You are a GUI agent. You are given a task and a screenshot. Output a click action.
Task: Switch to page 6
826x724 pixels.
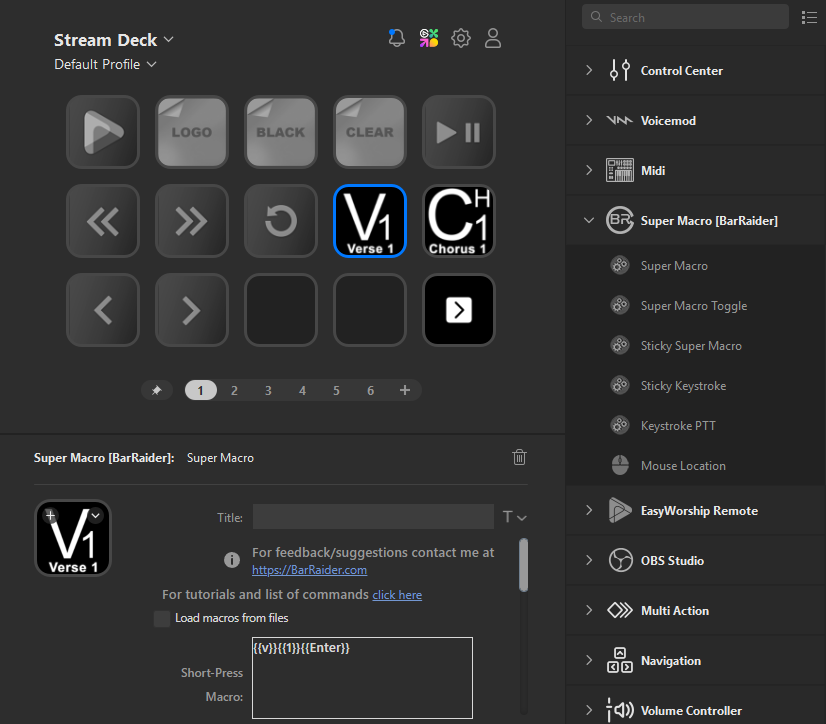point(370,390)
